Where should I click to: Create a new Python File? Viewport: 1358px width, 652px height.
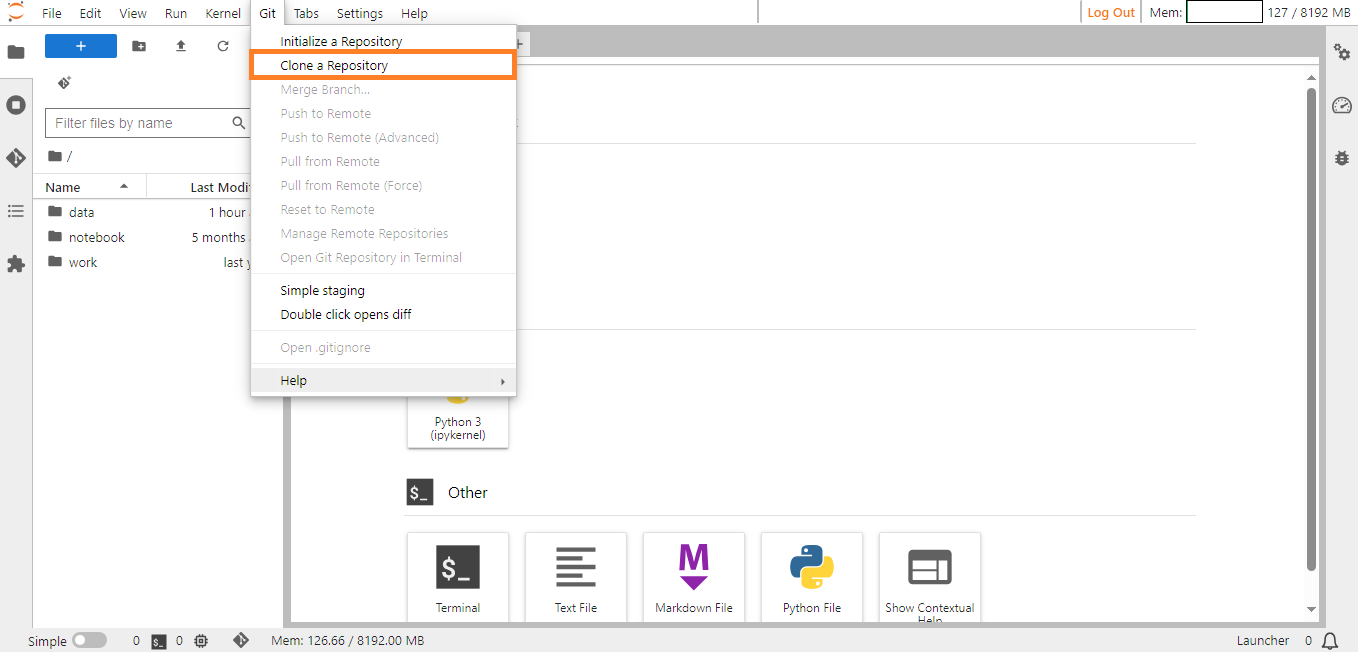pyautogui.click(x=812, y=577)
